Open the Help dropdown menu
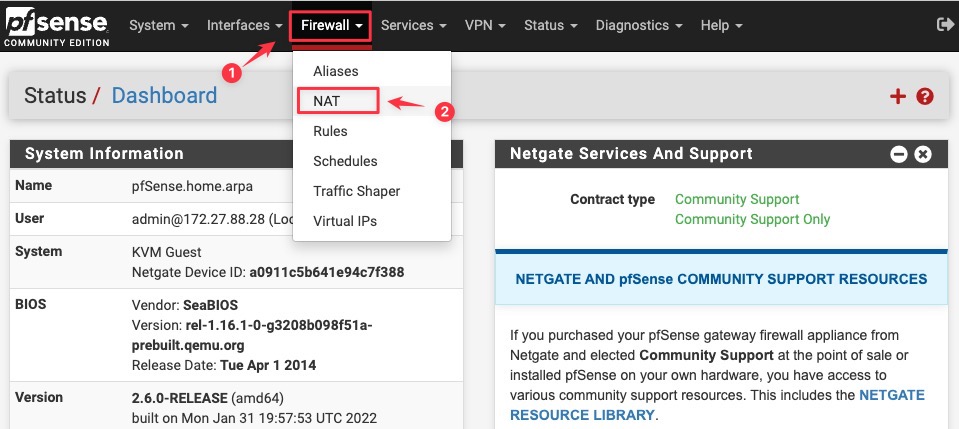 (x=721, y=25)
